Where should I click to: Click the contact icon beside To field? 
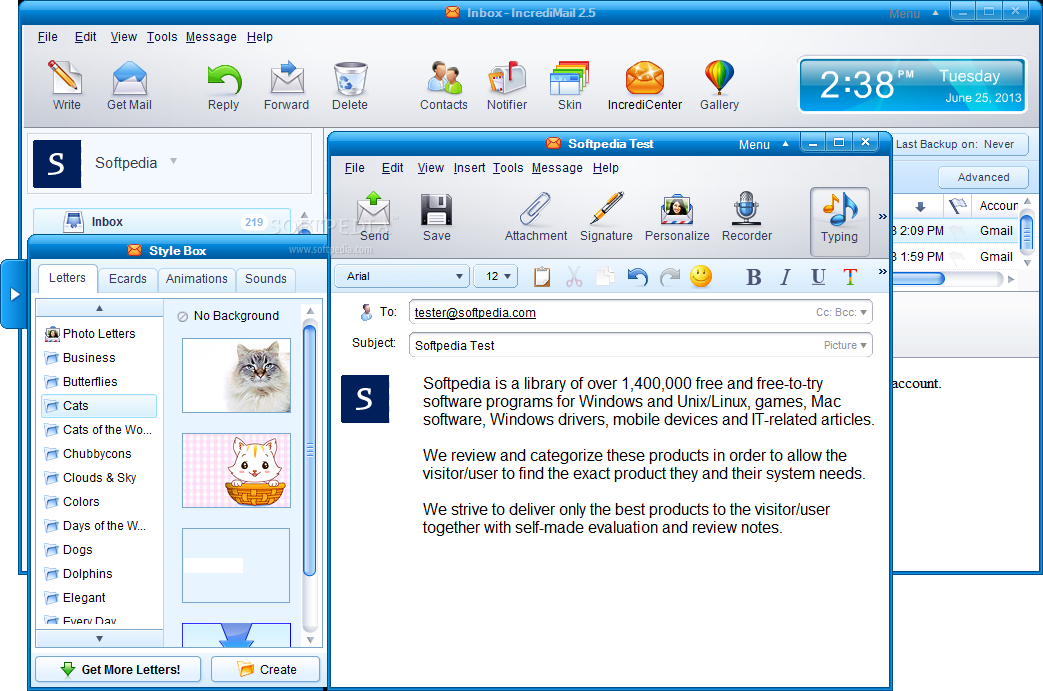tap(366, 312)
